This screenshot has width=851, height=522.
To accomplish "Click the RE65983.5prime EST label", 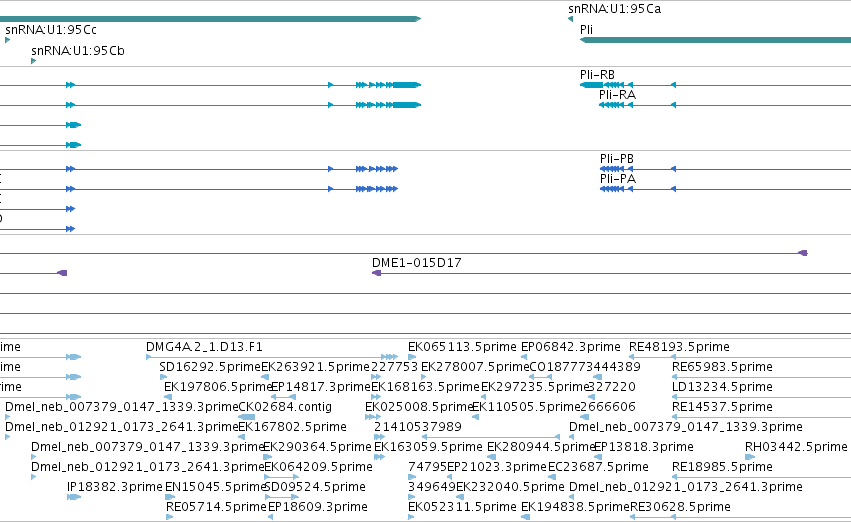I will (722, 367).
